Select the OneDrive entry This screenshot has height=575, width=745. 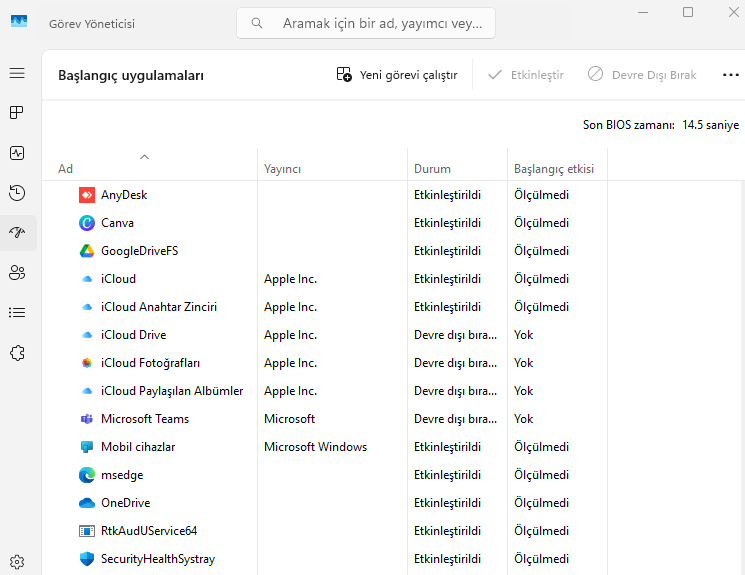[125, 503]
